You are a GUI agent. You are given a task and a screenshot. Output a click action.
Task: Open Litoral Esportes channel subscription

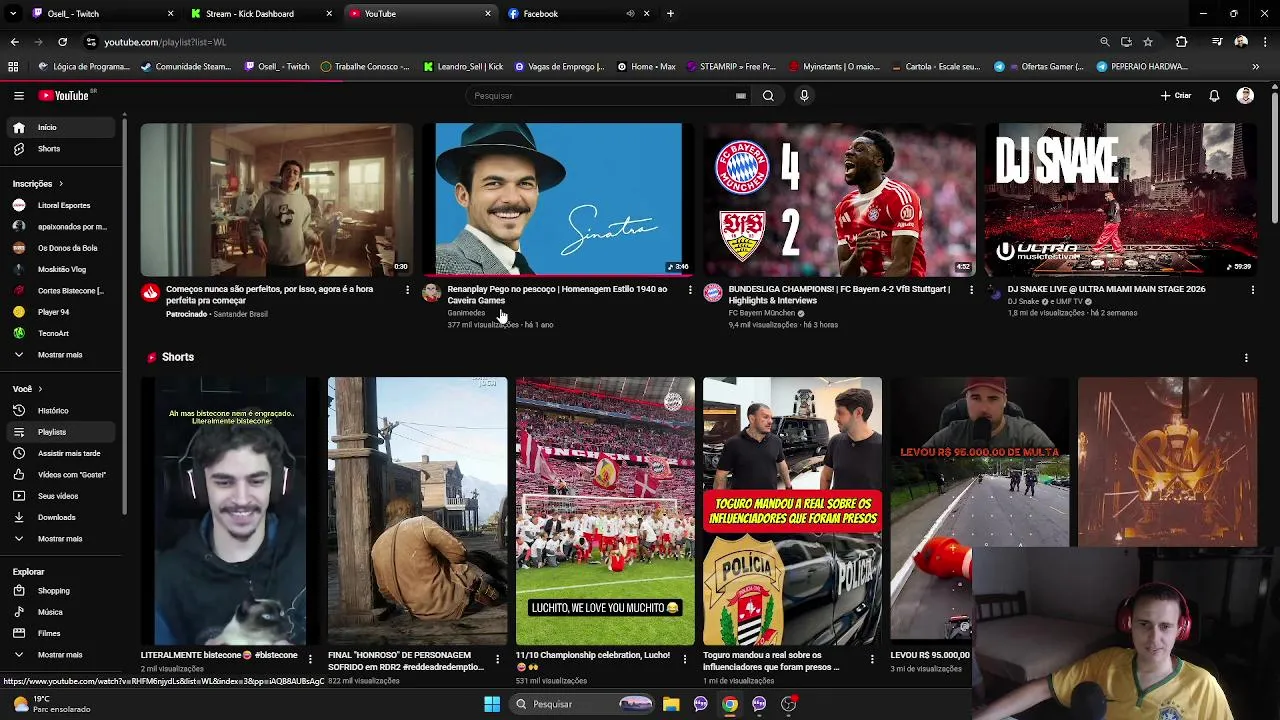tap(63, 205)
